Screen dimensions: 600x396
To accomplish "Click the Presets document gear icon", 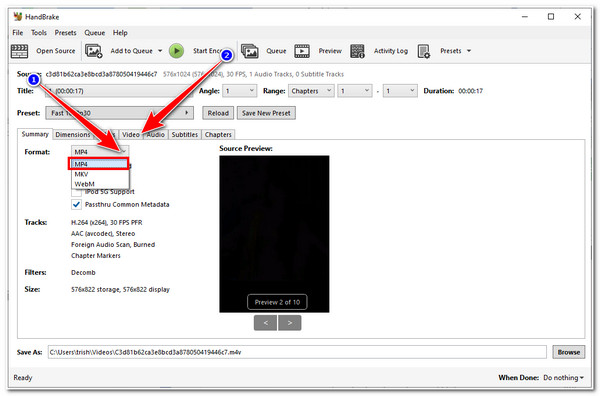I will (x=424, y=51).
